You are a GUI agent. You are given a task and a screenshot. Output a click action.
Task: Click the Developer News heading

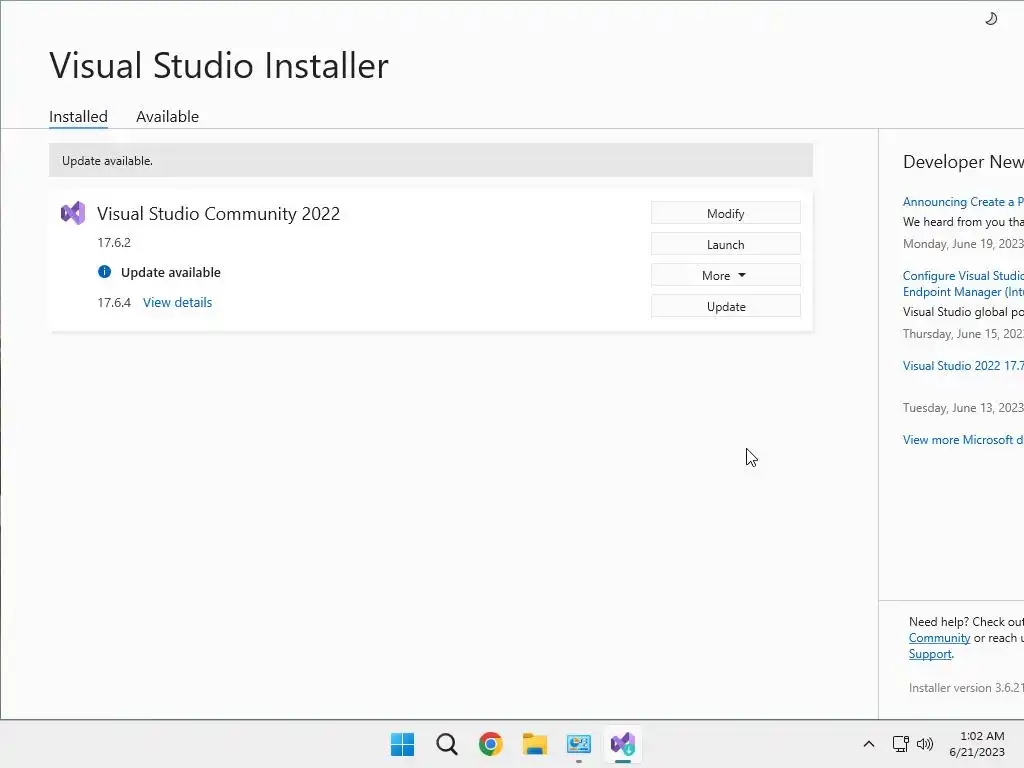[963, 162]
